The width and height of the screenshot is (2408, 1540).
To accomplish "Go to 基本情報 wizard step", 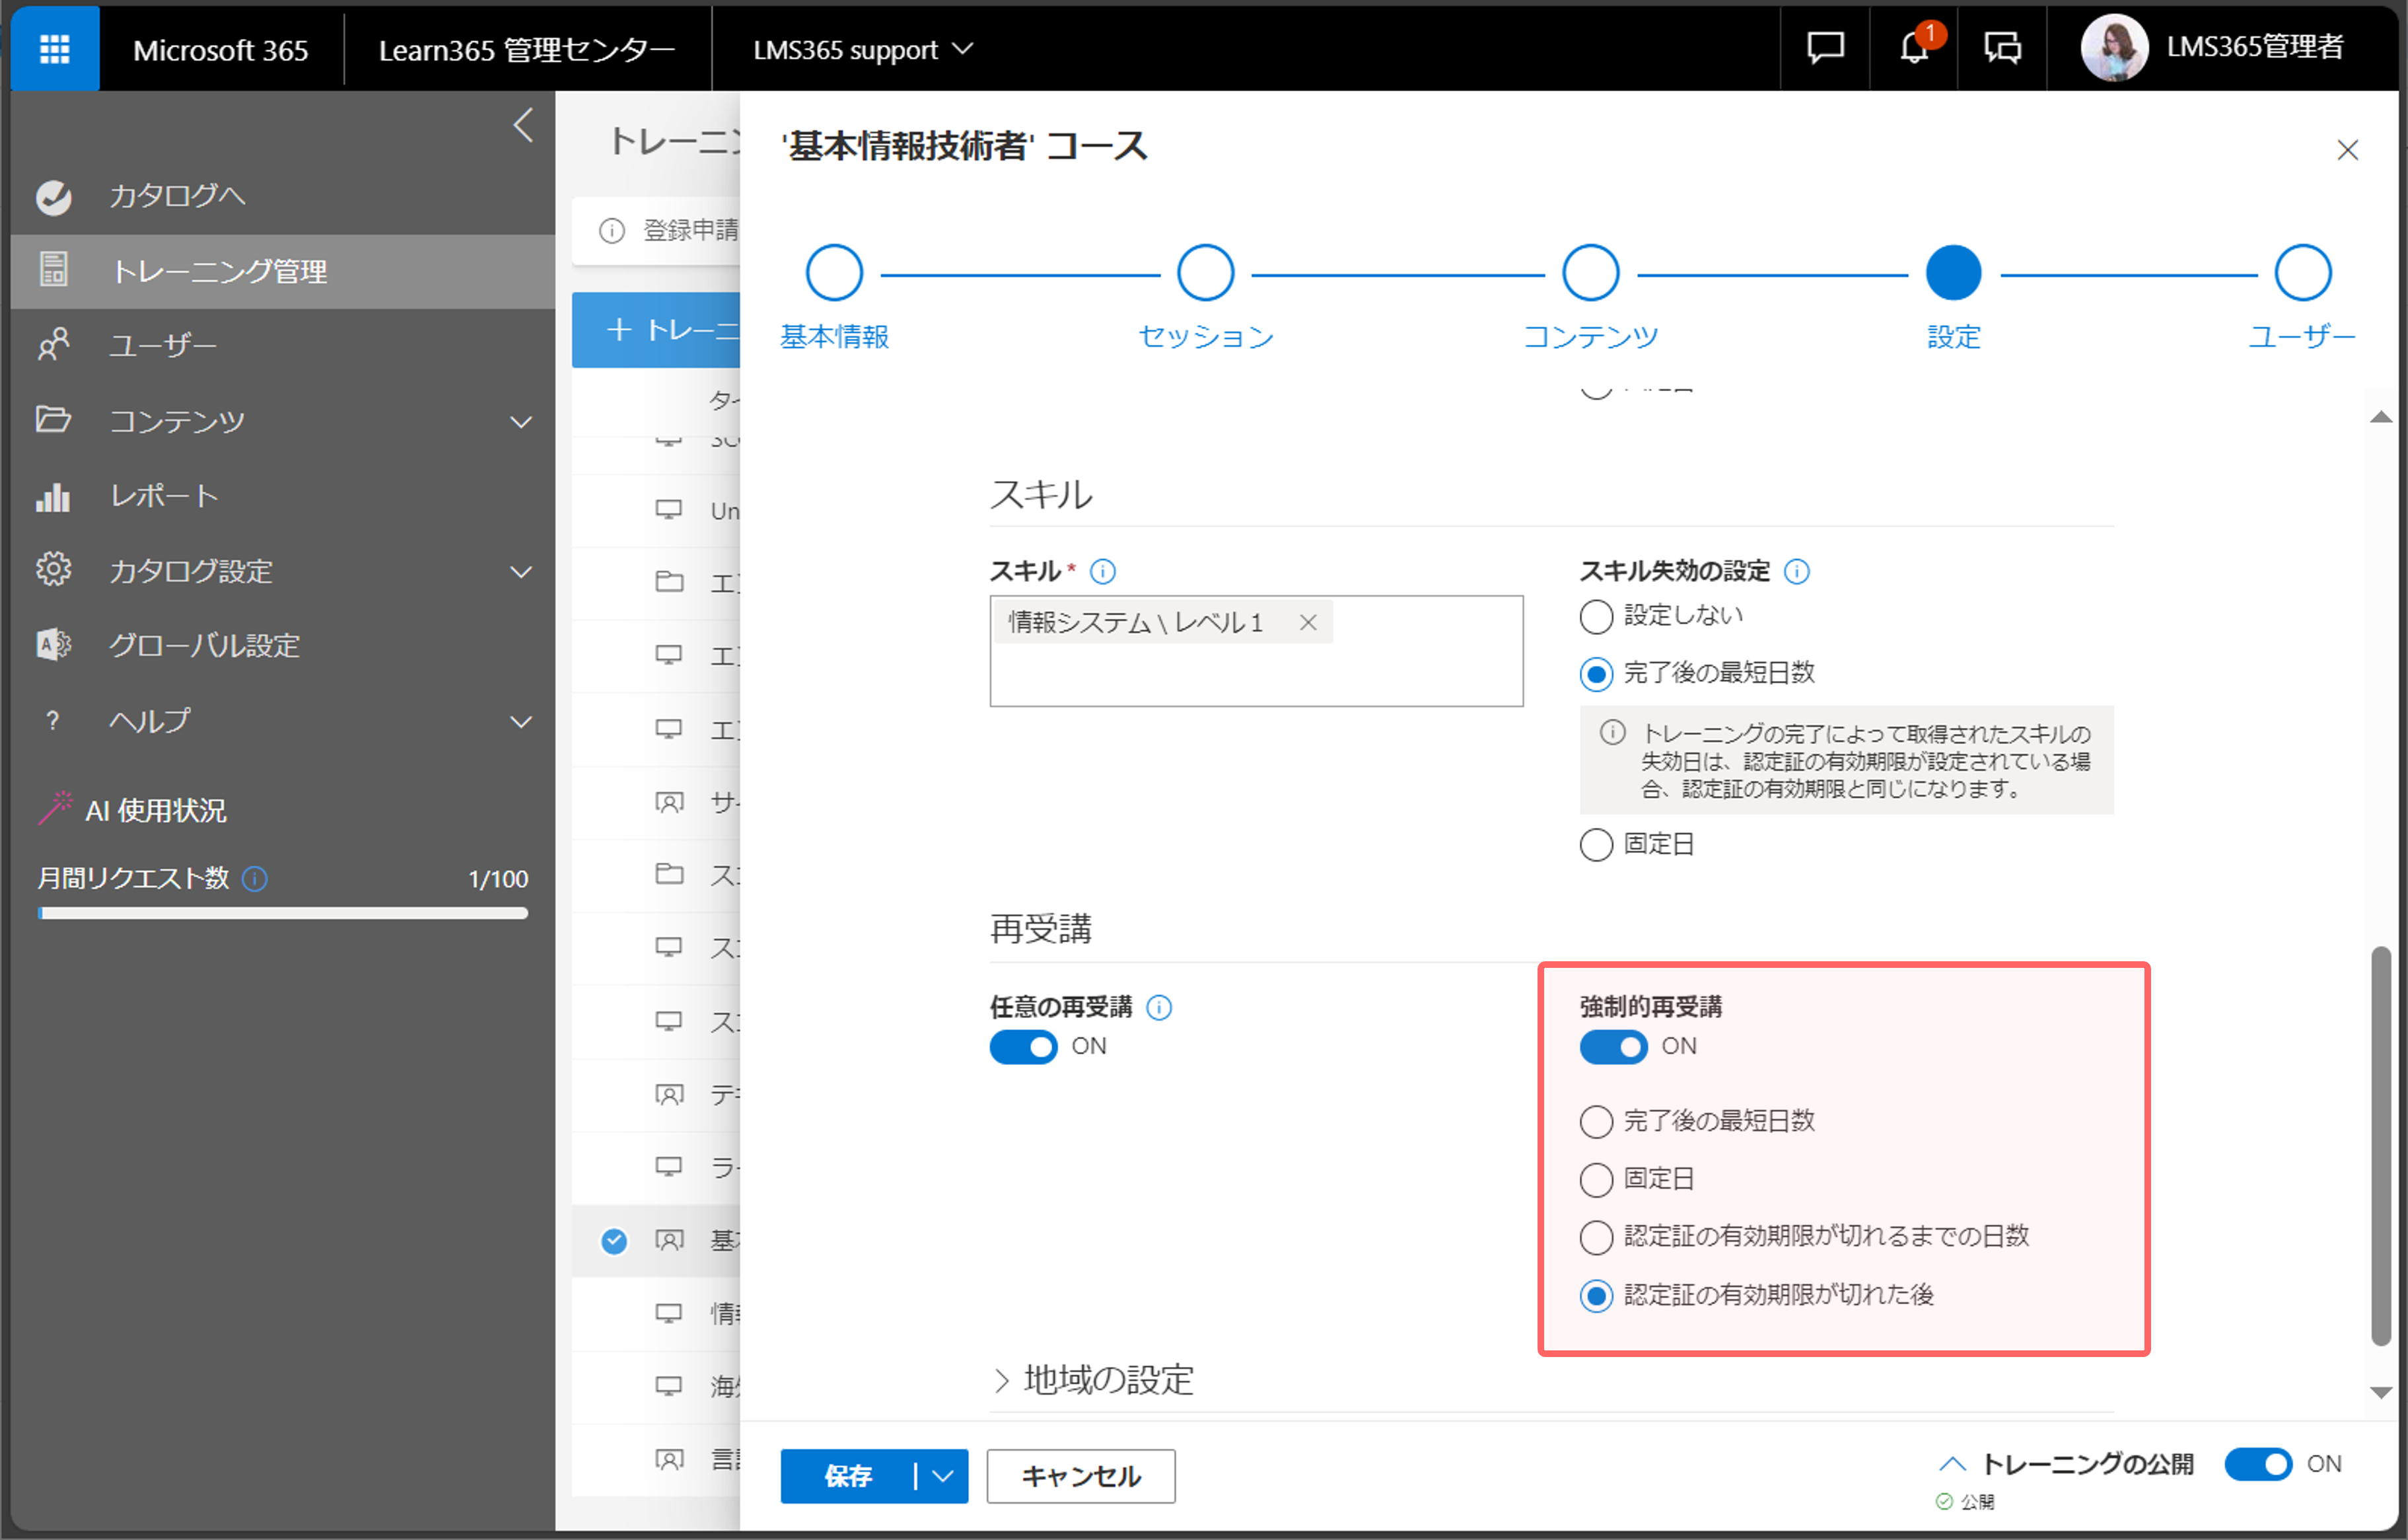I will (834, 273).
